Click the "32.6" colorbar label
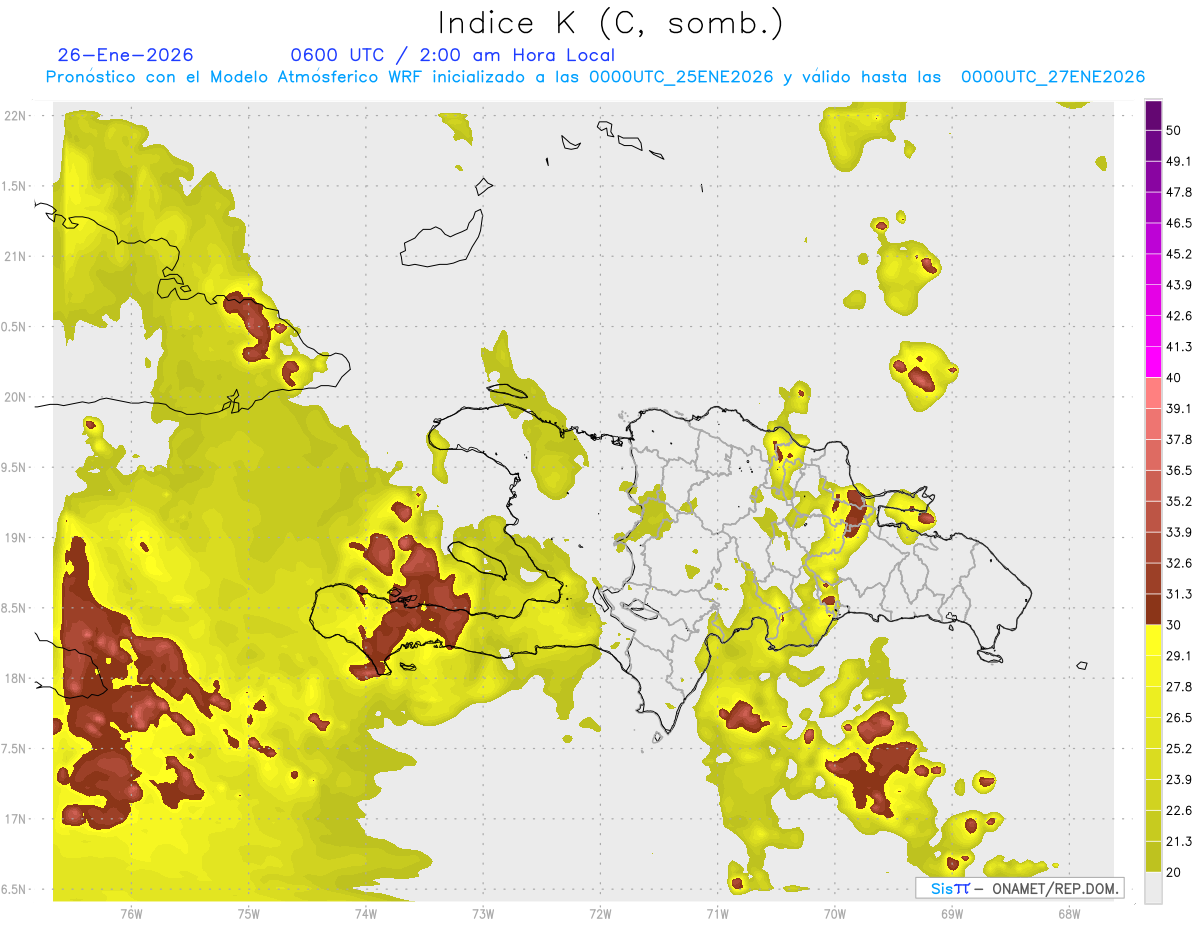Image resolution: width=1200 pixels, height=927 pixels. pyautogui.click(x=1179, y=563)
